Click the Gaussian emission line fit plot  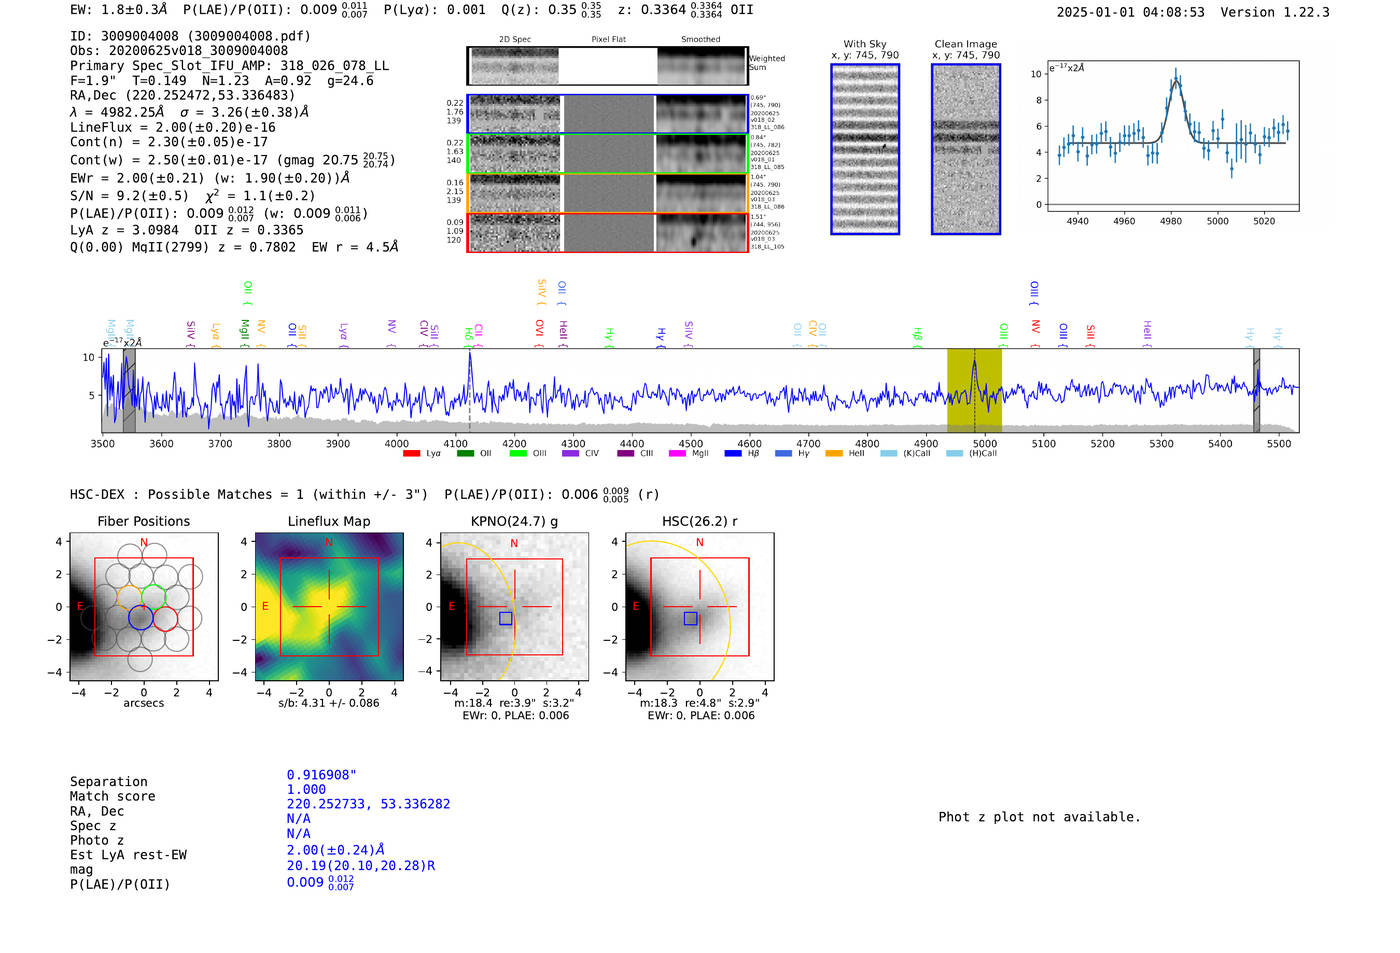coord(1172,136)
